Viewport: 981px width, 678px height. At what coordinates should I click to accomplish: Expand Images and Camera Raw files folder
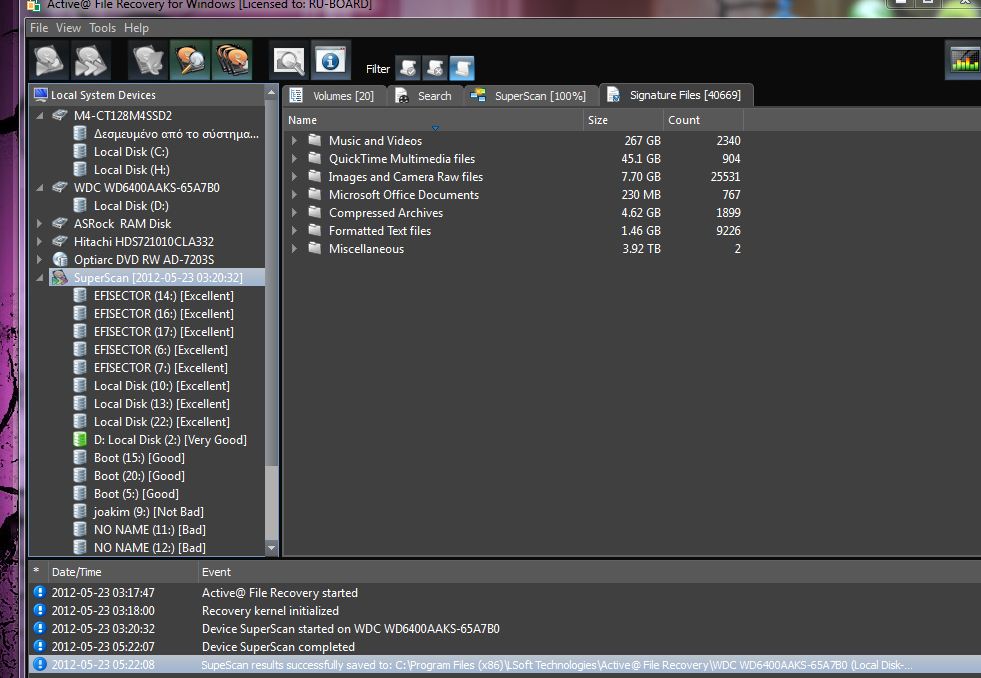[294, 177]
